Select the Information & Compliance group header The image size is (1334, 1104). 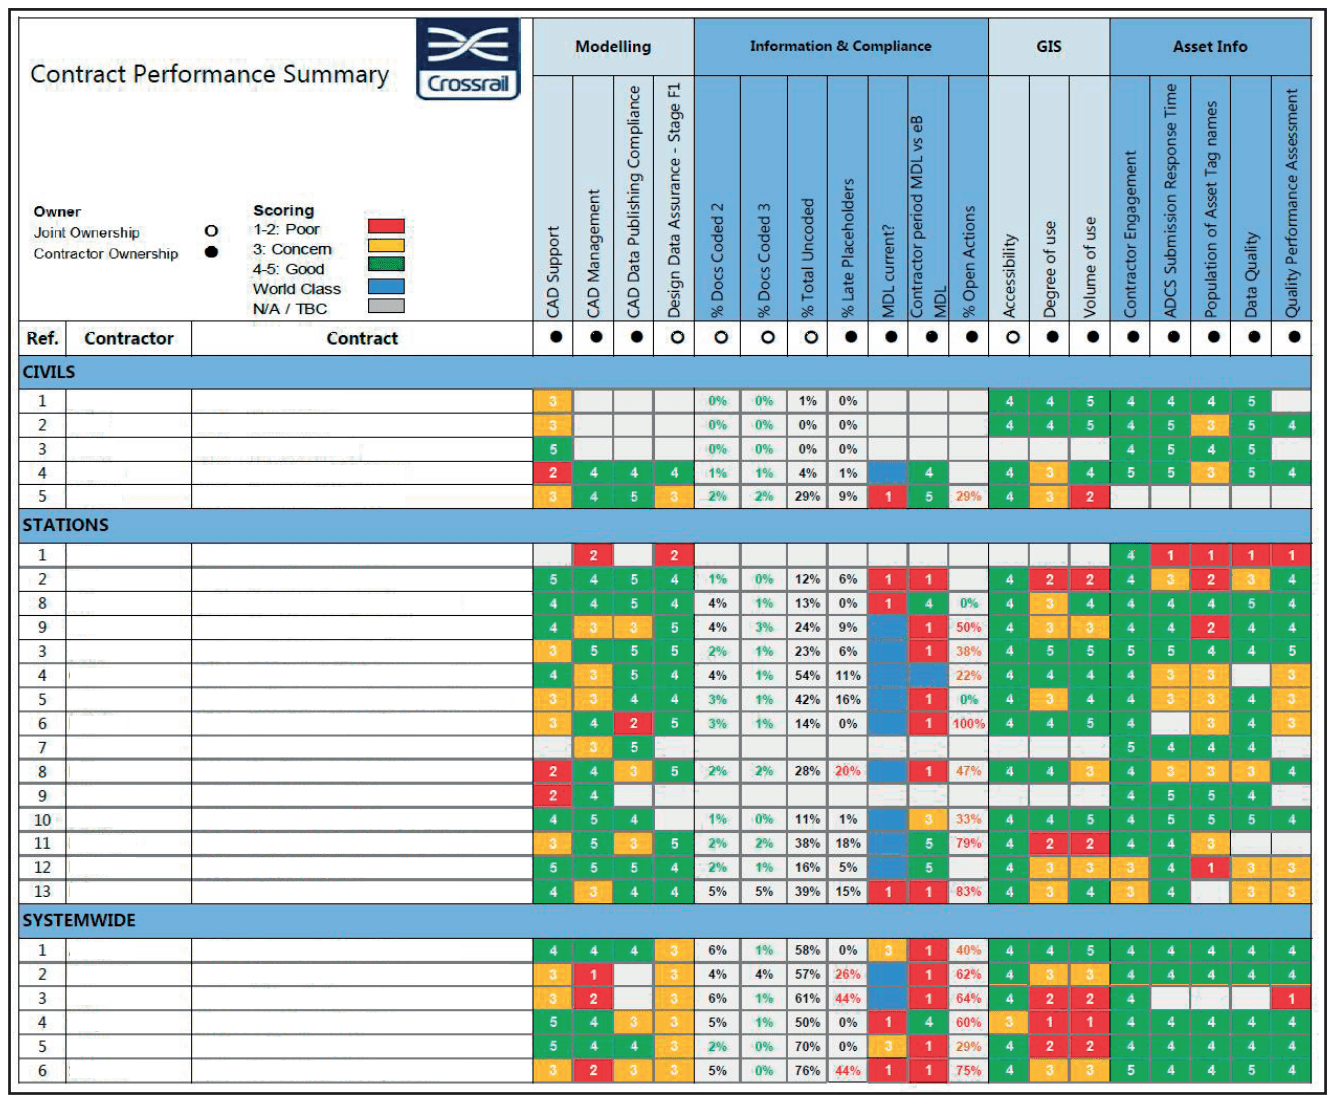pos(841,47)
